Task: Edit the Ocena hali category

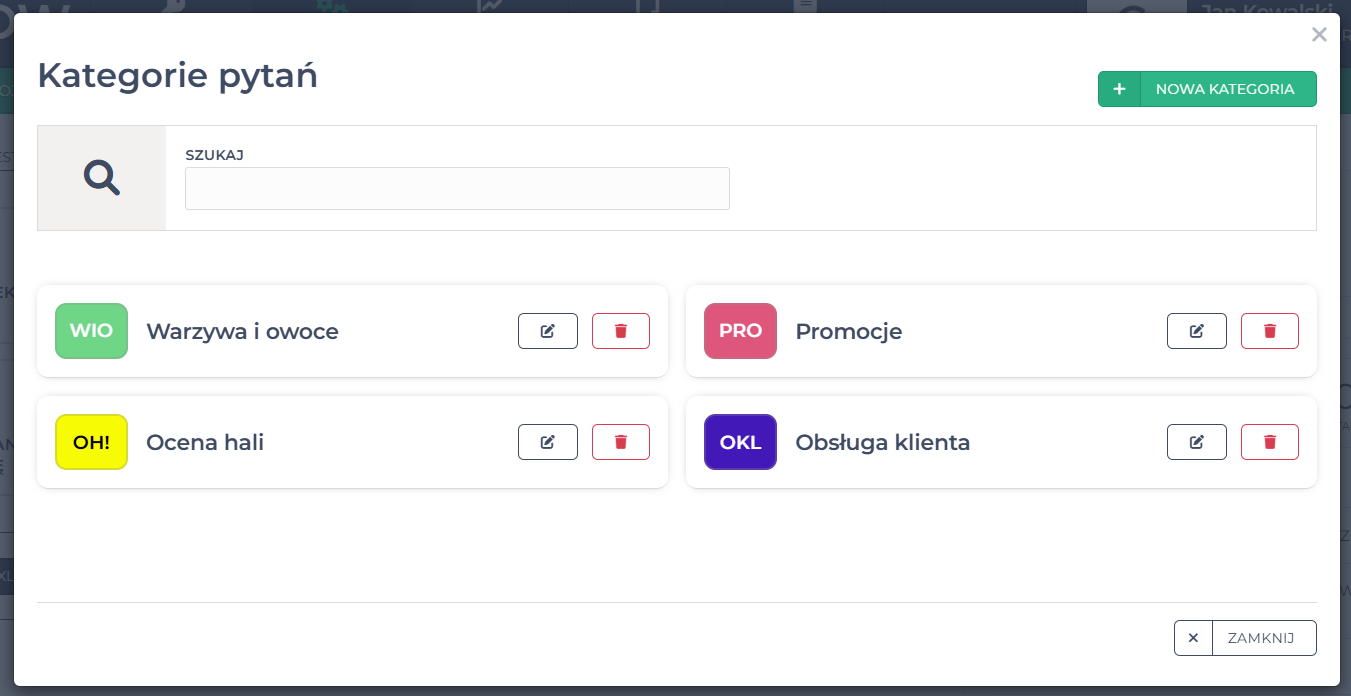Action: tap(547, 442)
